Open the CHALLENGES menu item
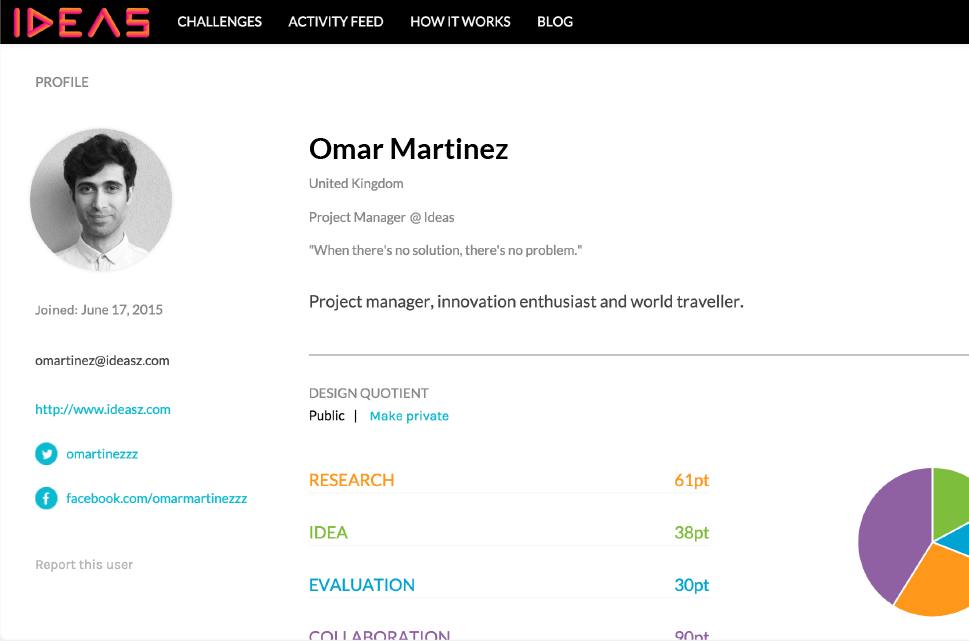969x641 pixels. (219, 21)
